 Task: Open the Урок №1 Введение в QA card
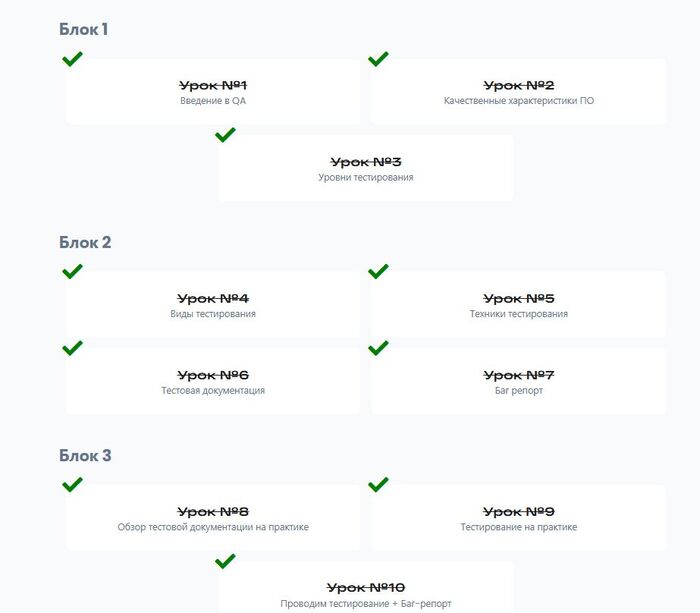(213, 92)
